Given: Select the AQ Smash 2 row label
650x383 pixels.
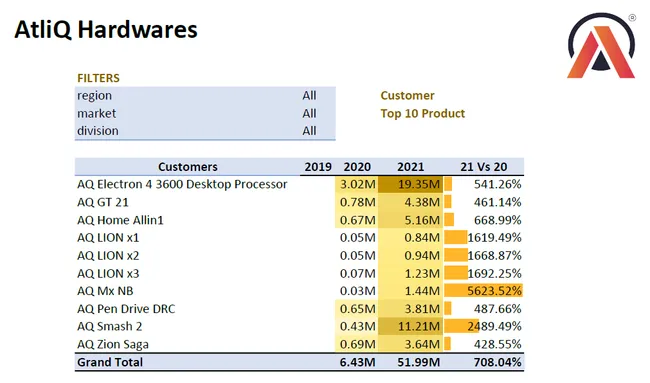Looking at the screenshot, I should [x=109, y=327].
